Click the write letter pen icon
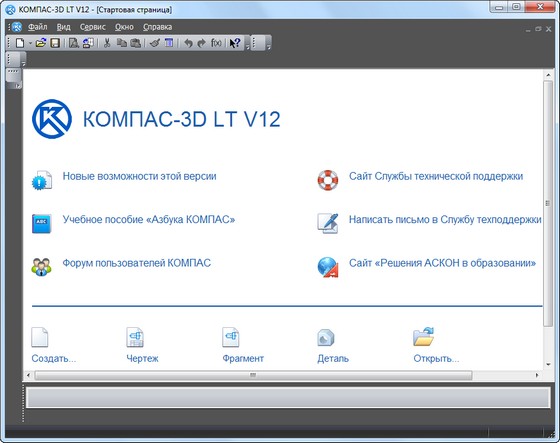The height and width of the screenshot is (443, 560). click(328, 223)
